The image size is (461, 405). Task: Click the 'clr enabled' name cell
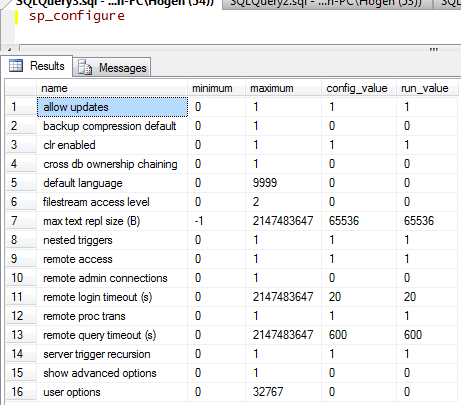[x=112, y=145]
